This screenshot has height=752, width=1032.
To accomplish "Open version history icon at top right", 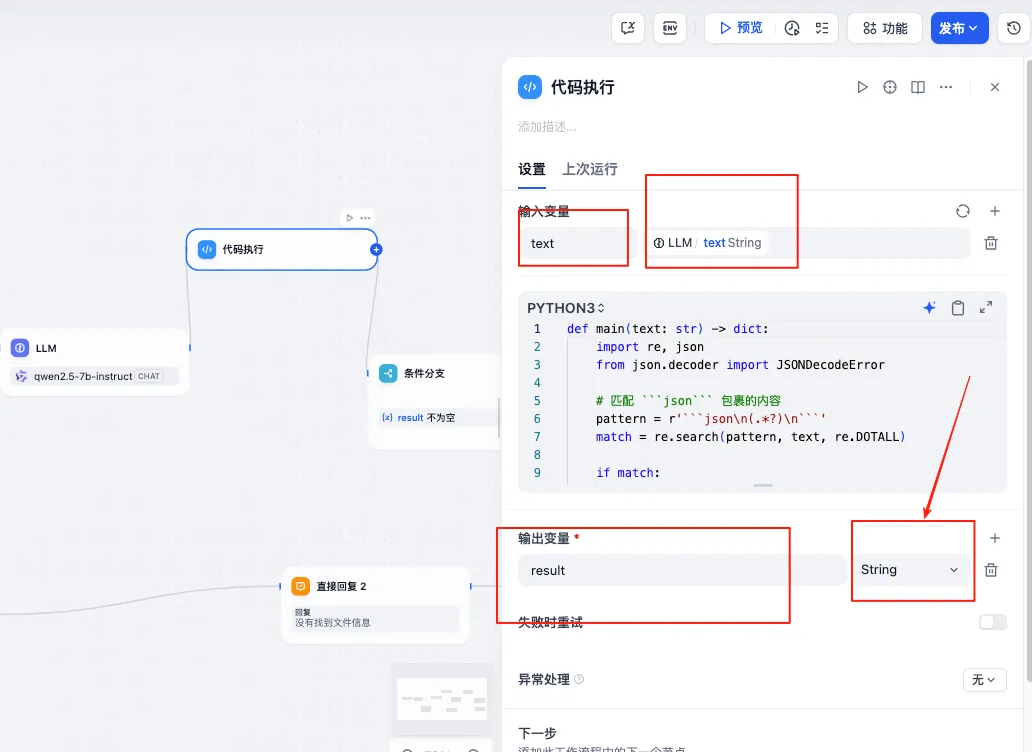I will click(x=1014, y=28).
